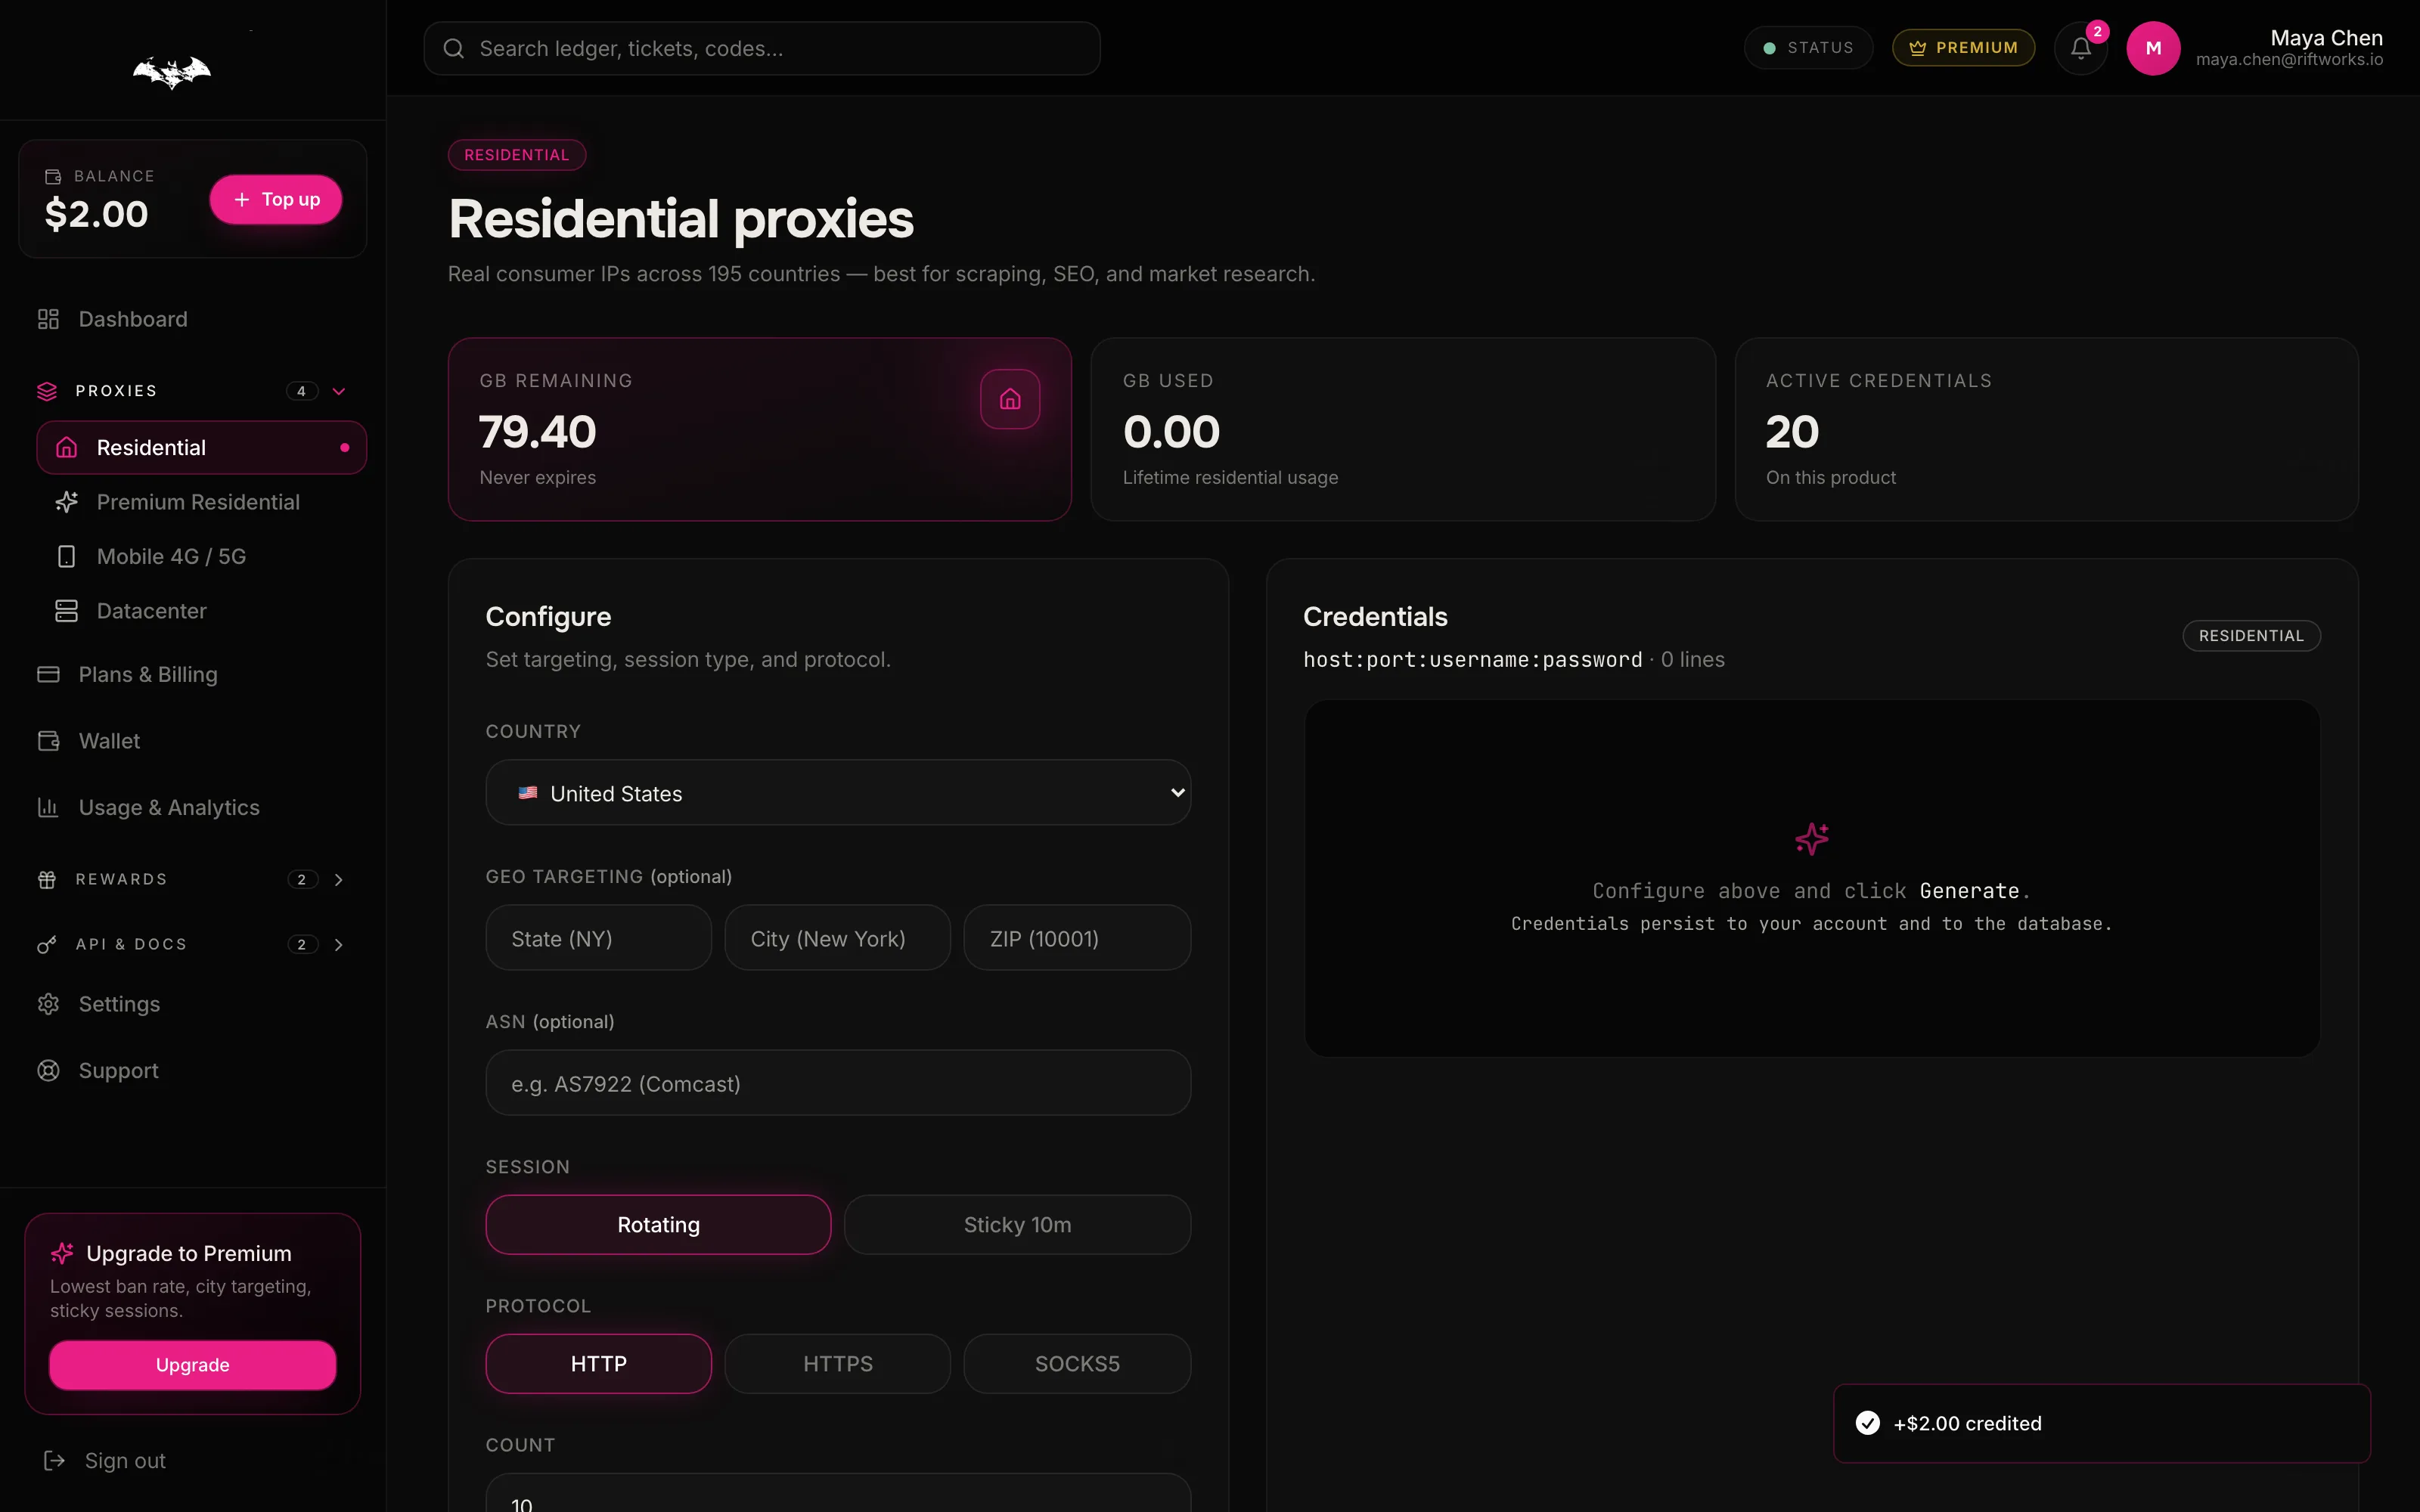Click the Mobile 4G / 5G phone icon
The width and height of the screenshot is (2420, 1512).
pos(66,556)
